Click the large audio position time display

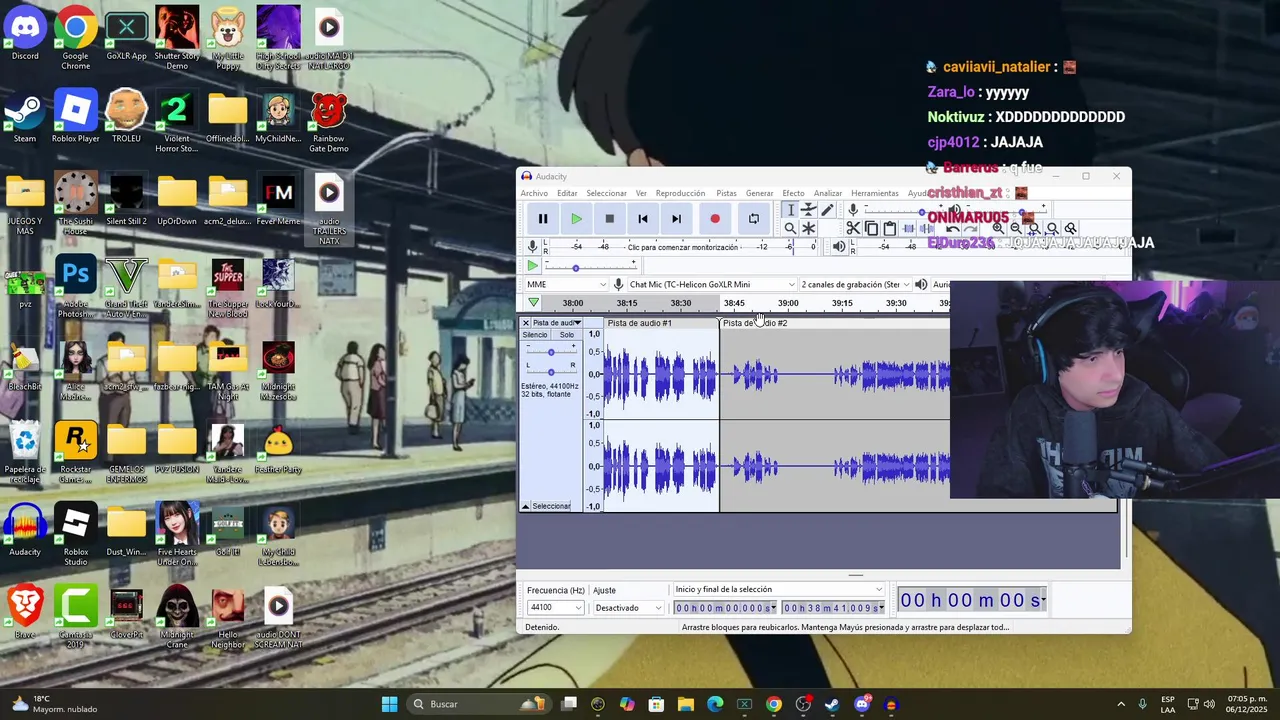coord(972,600)
